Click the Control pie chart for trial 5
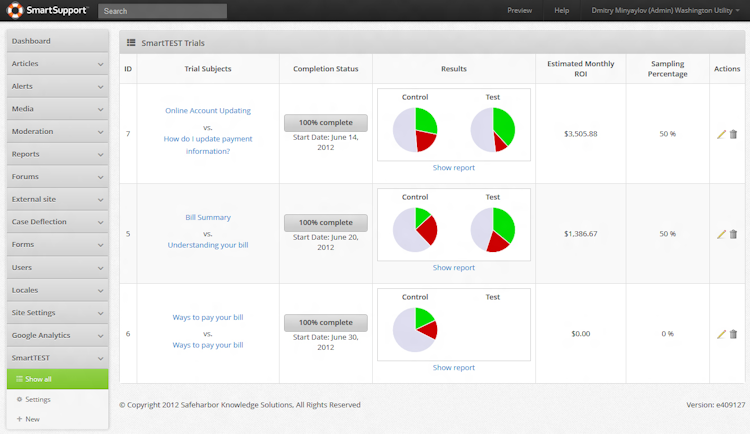This screenshot has width=750, height=434. [x=415, y=230]
